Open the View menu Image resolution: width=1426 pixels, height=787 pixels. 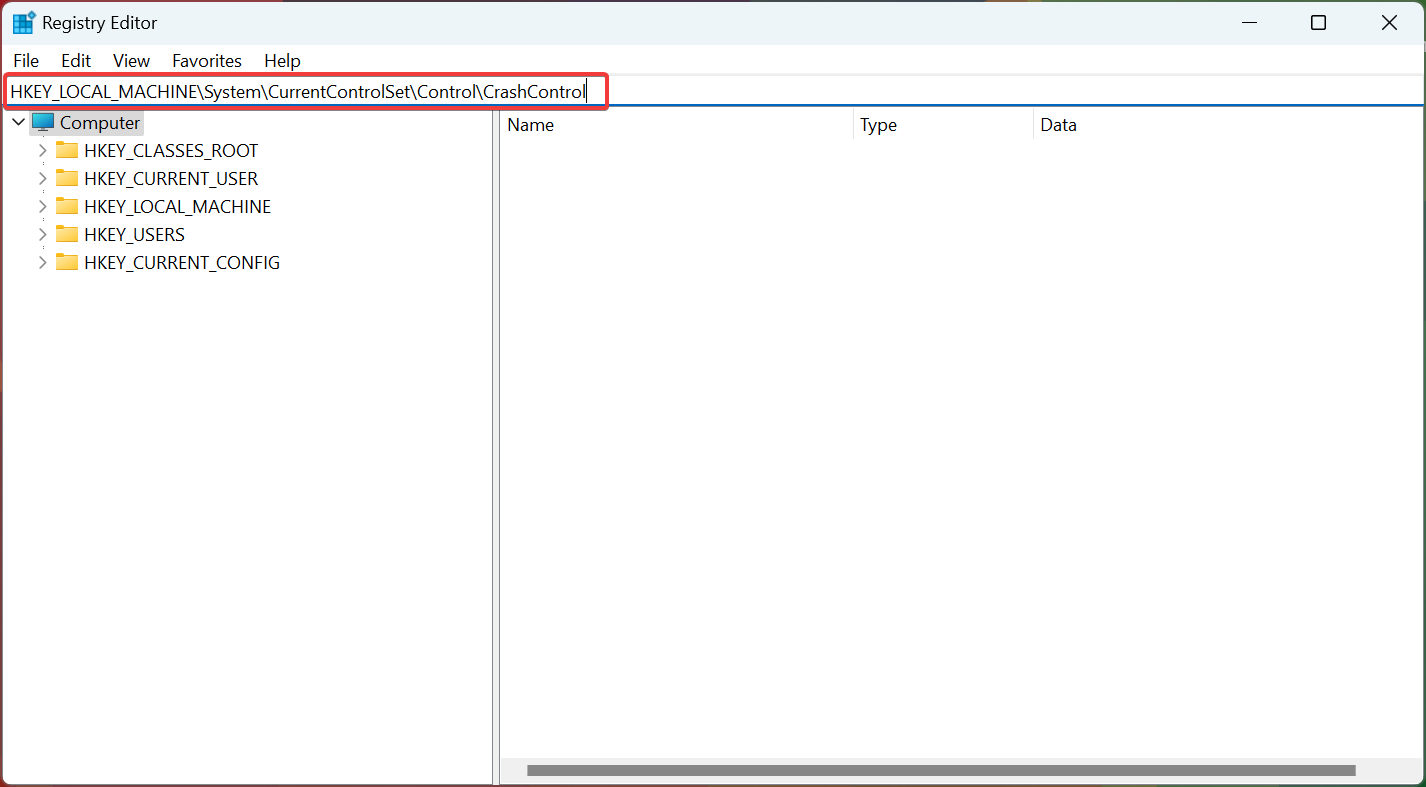pos(131,61)
